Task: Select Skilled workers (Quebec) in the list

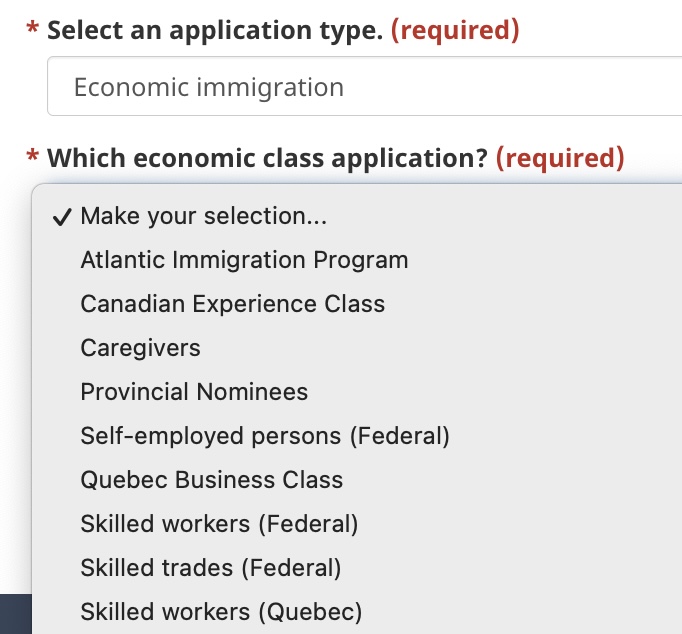Action: click(221, 611)
